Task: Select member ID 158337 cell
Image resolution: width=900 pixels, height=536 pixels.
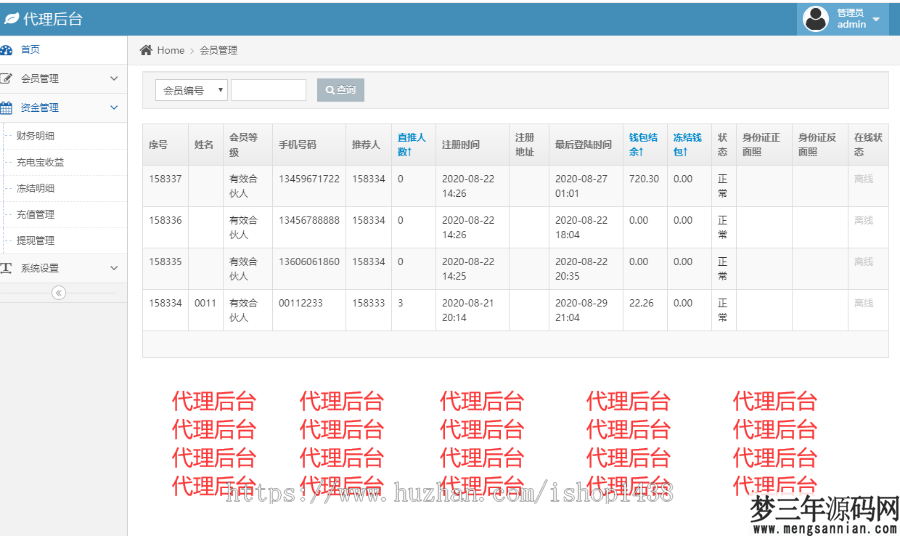Action: point(165,179)
